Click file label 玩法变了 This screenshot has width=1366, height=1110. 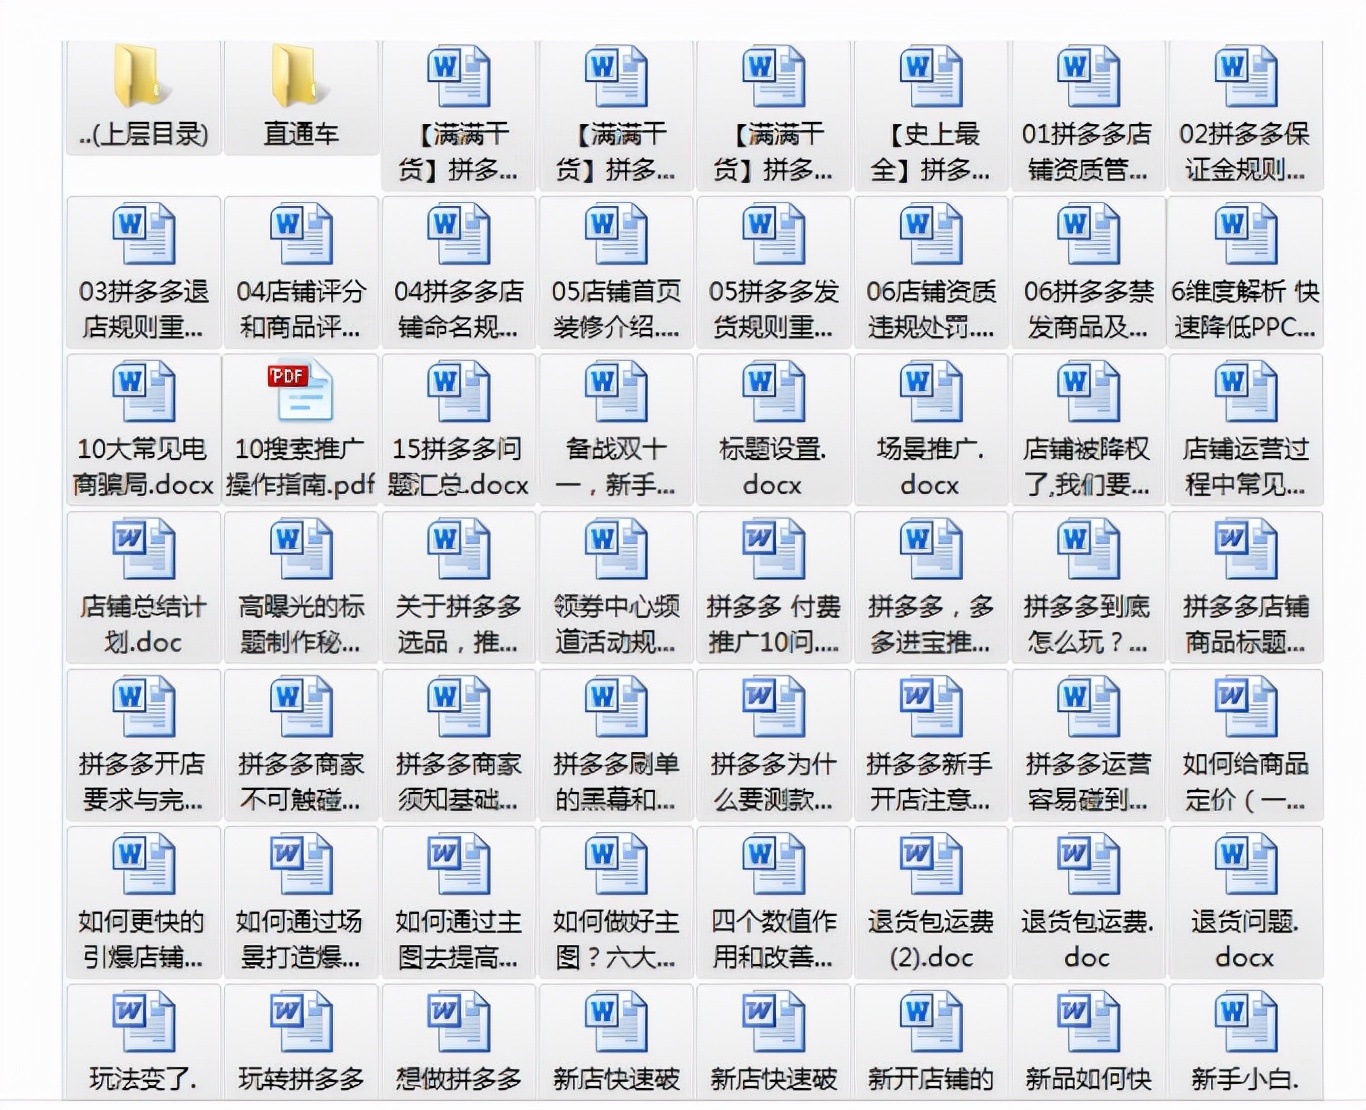pyautogui.click(x=143, y=1079)
